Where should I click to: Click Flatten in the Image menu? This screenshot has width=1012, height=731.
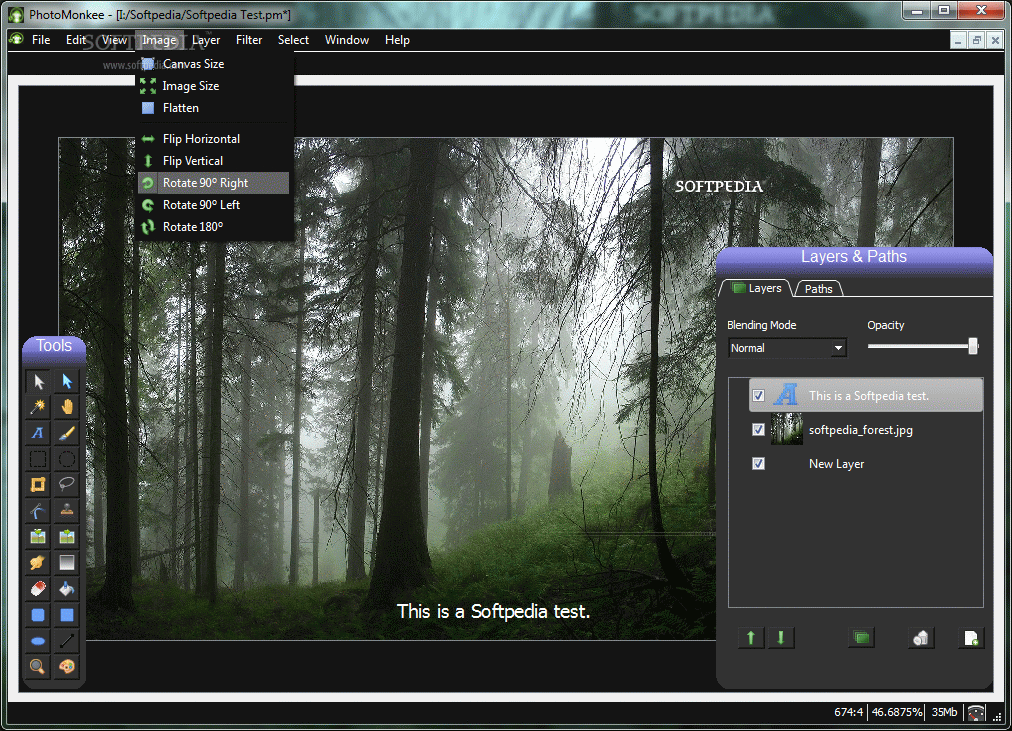click(x=214, y=108)
